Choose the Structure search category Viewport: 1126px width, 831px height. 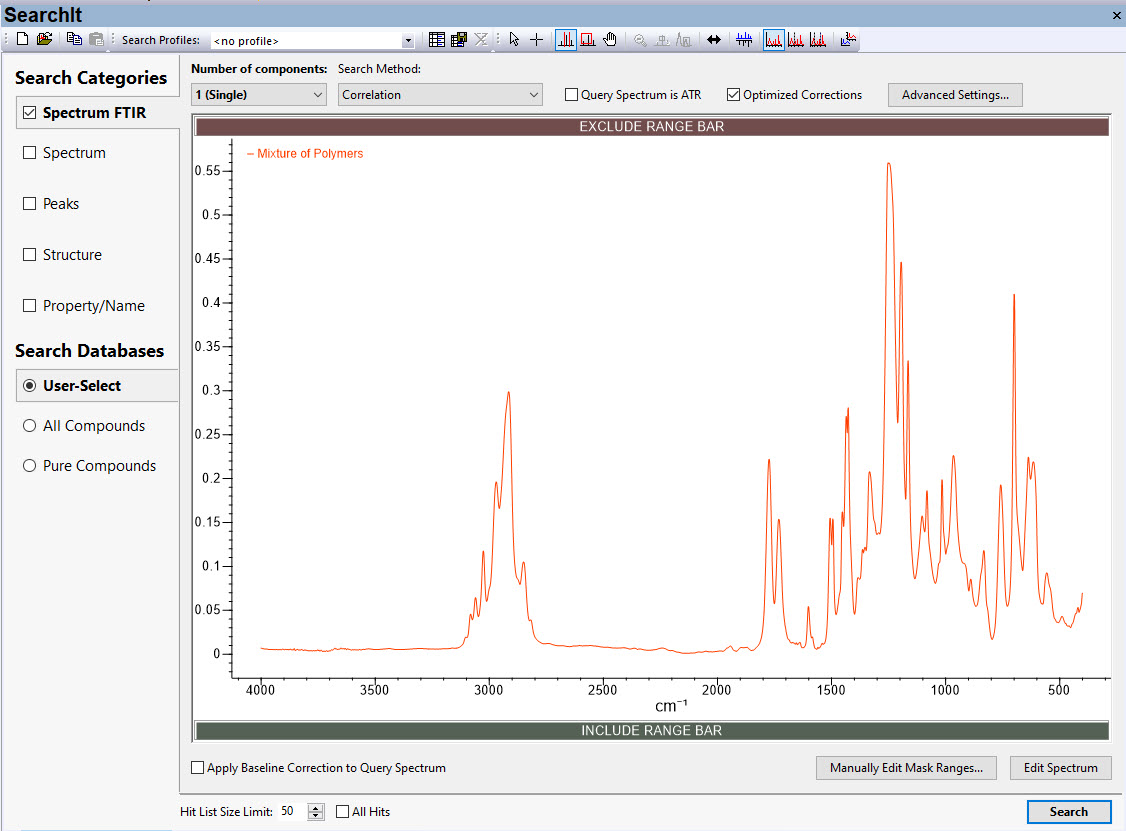[30, 255]
